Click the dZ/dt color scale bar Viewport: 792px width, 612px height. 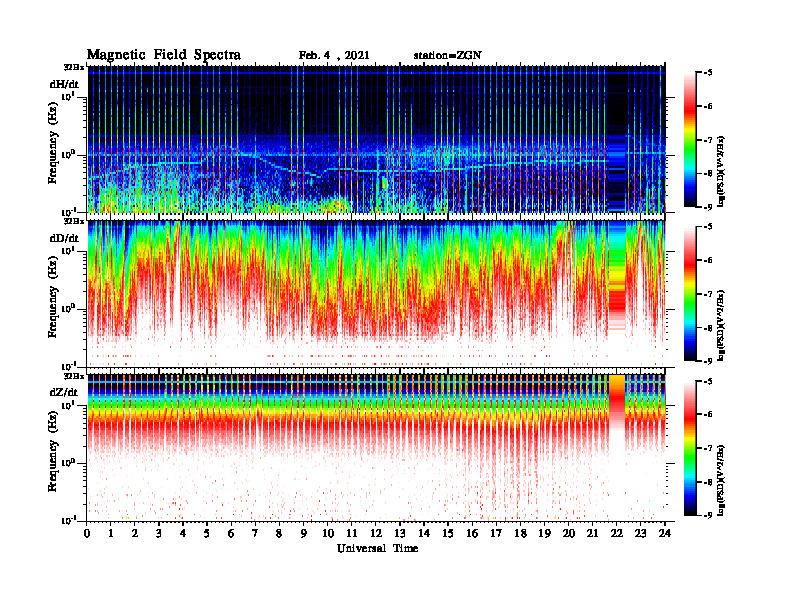coord(690,448)
